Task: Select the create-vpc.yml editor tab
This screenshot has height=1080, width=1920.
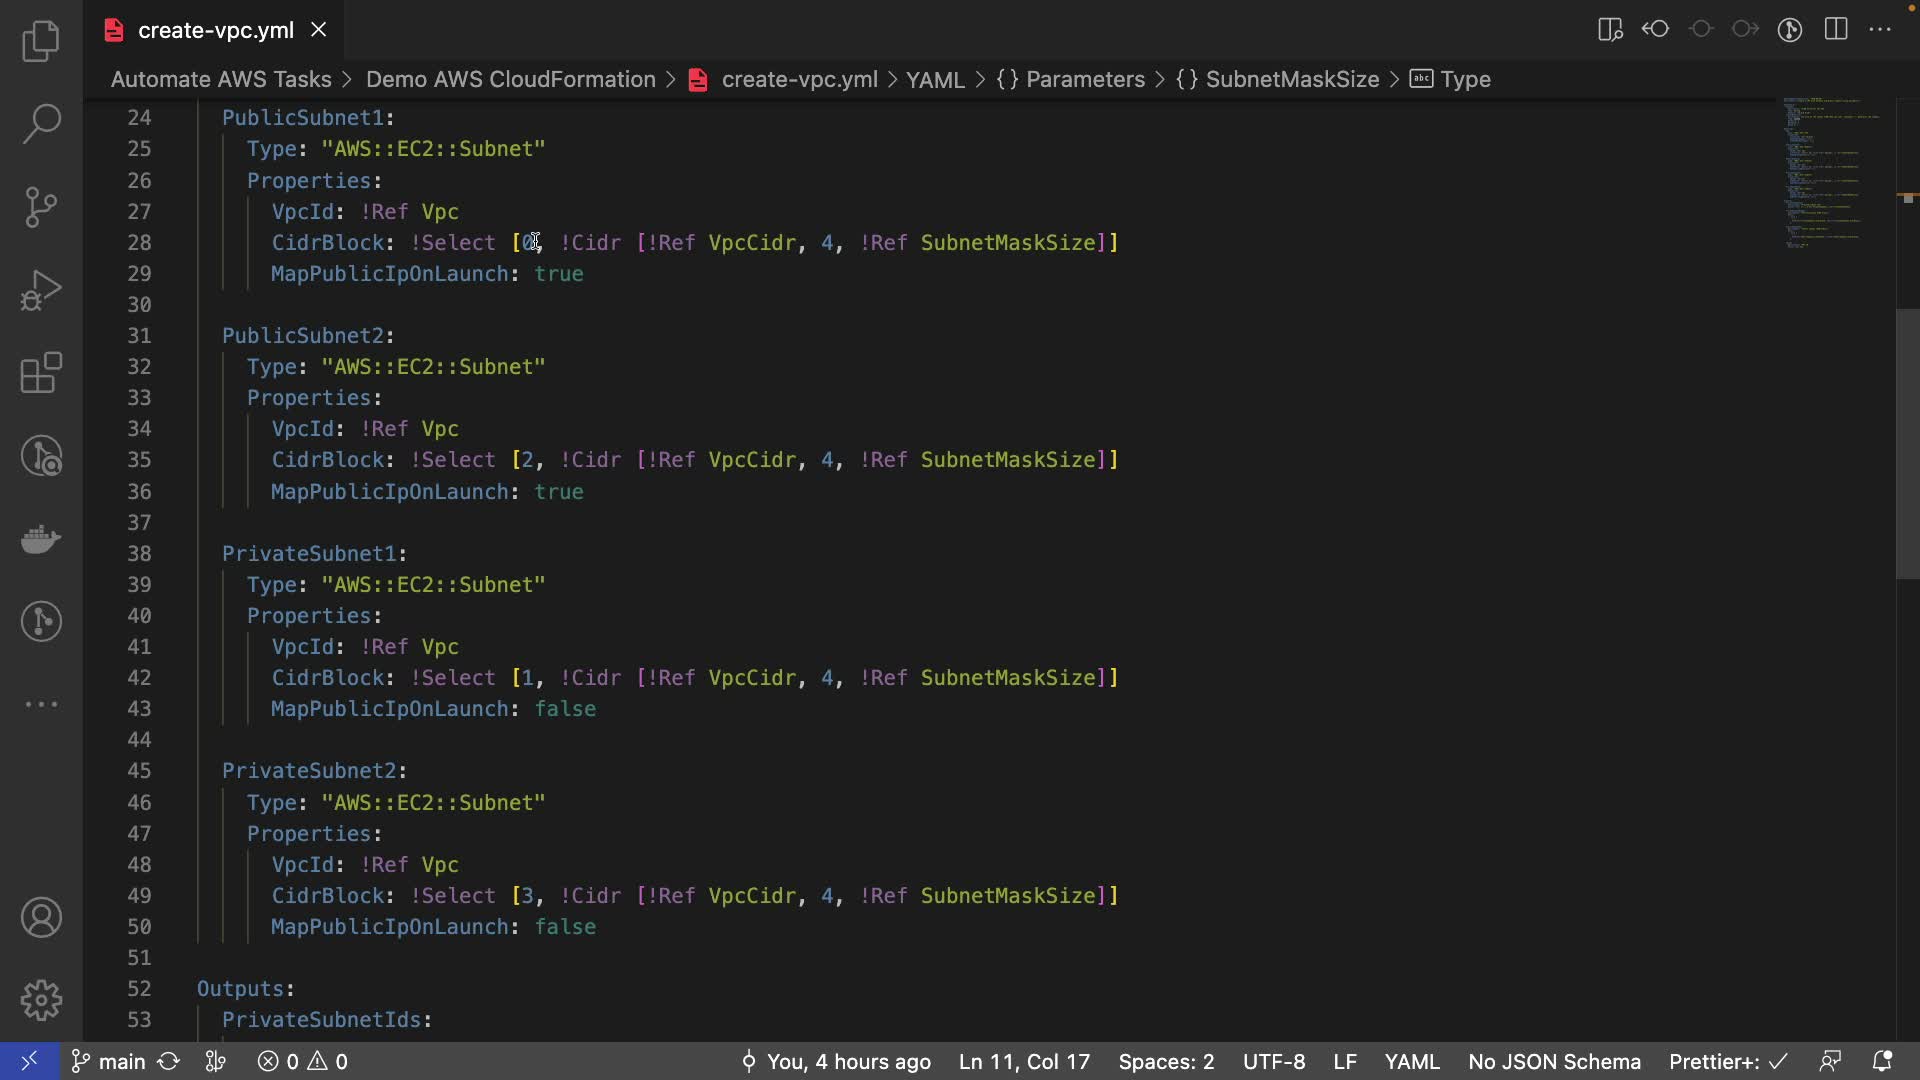Action: coord(215,30)
